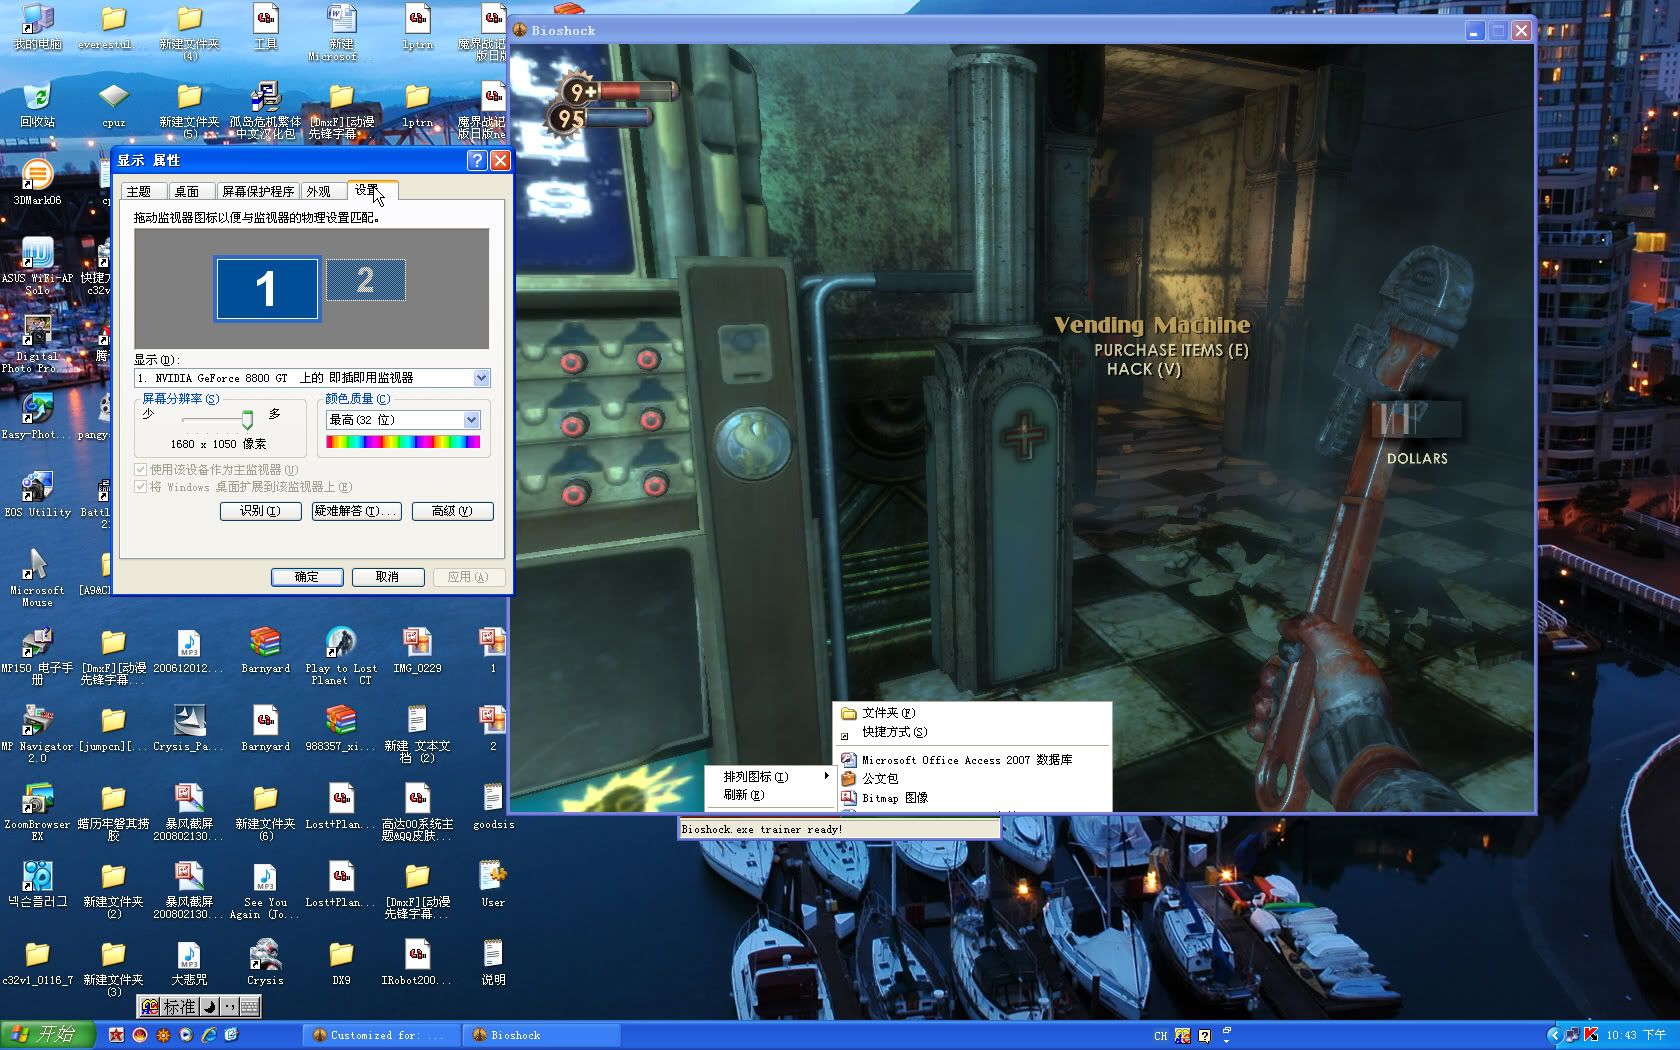Click the 屏幕分辨率 resolution slider handle
This screenshot has width=1680, height=1050.
(x=247, y=419)
